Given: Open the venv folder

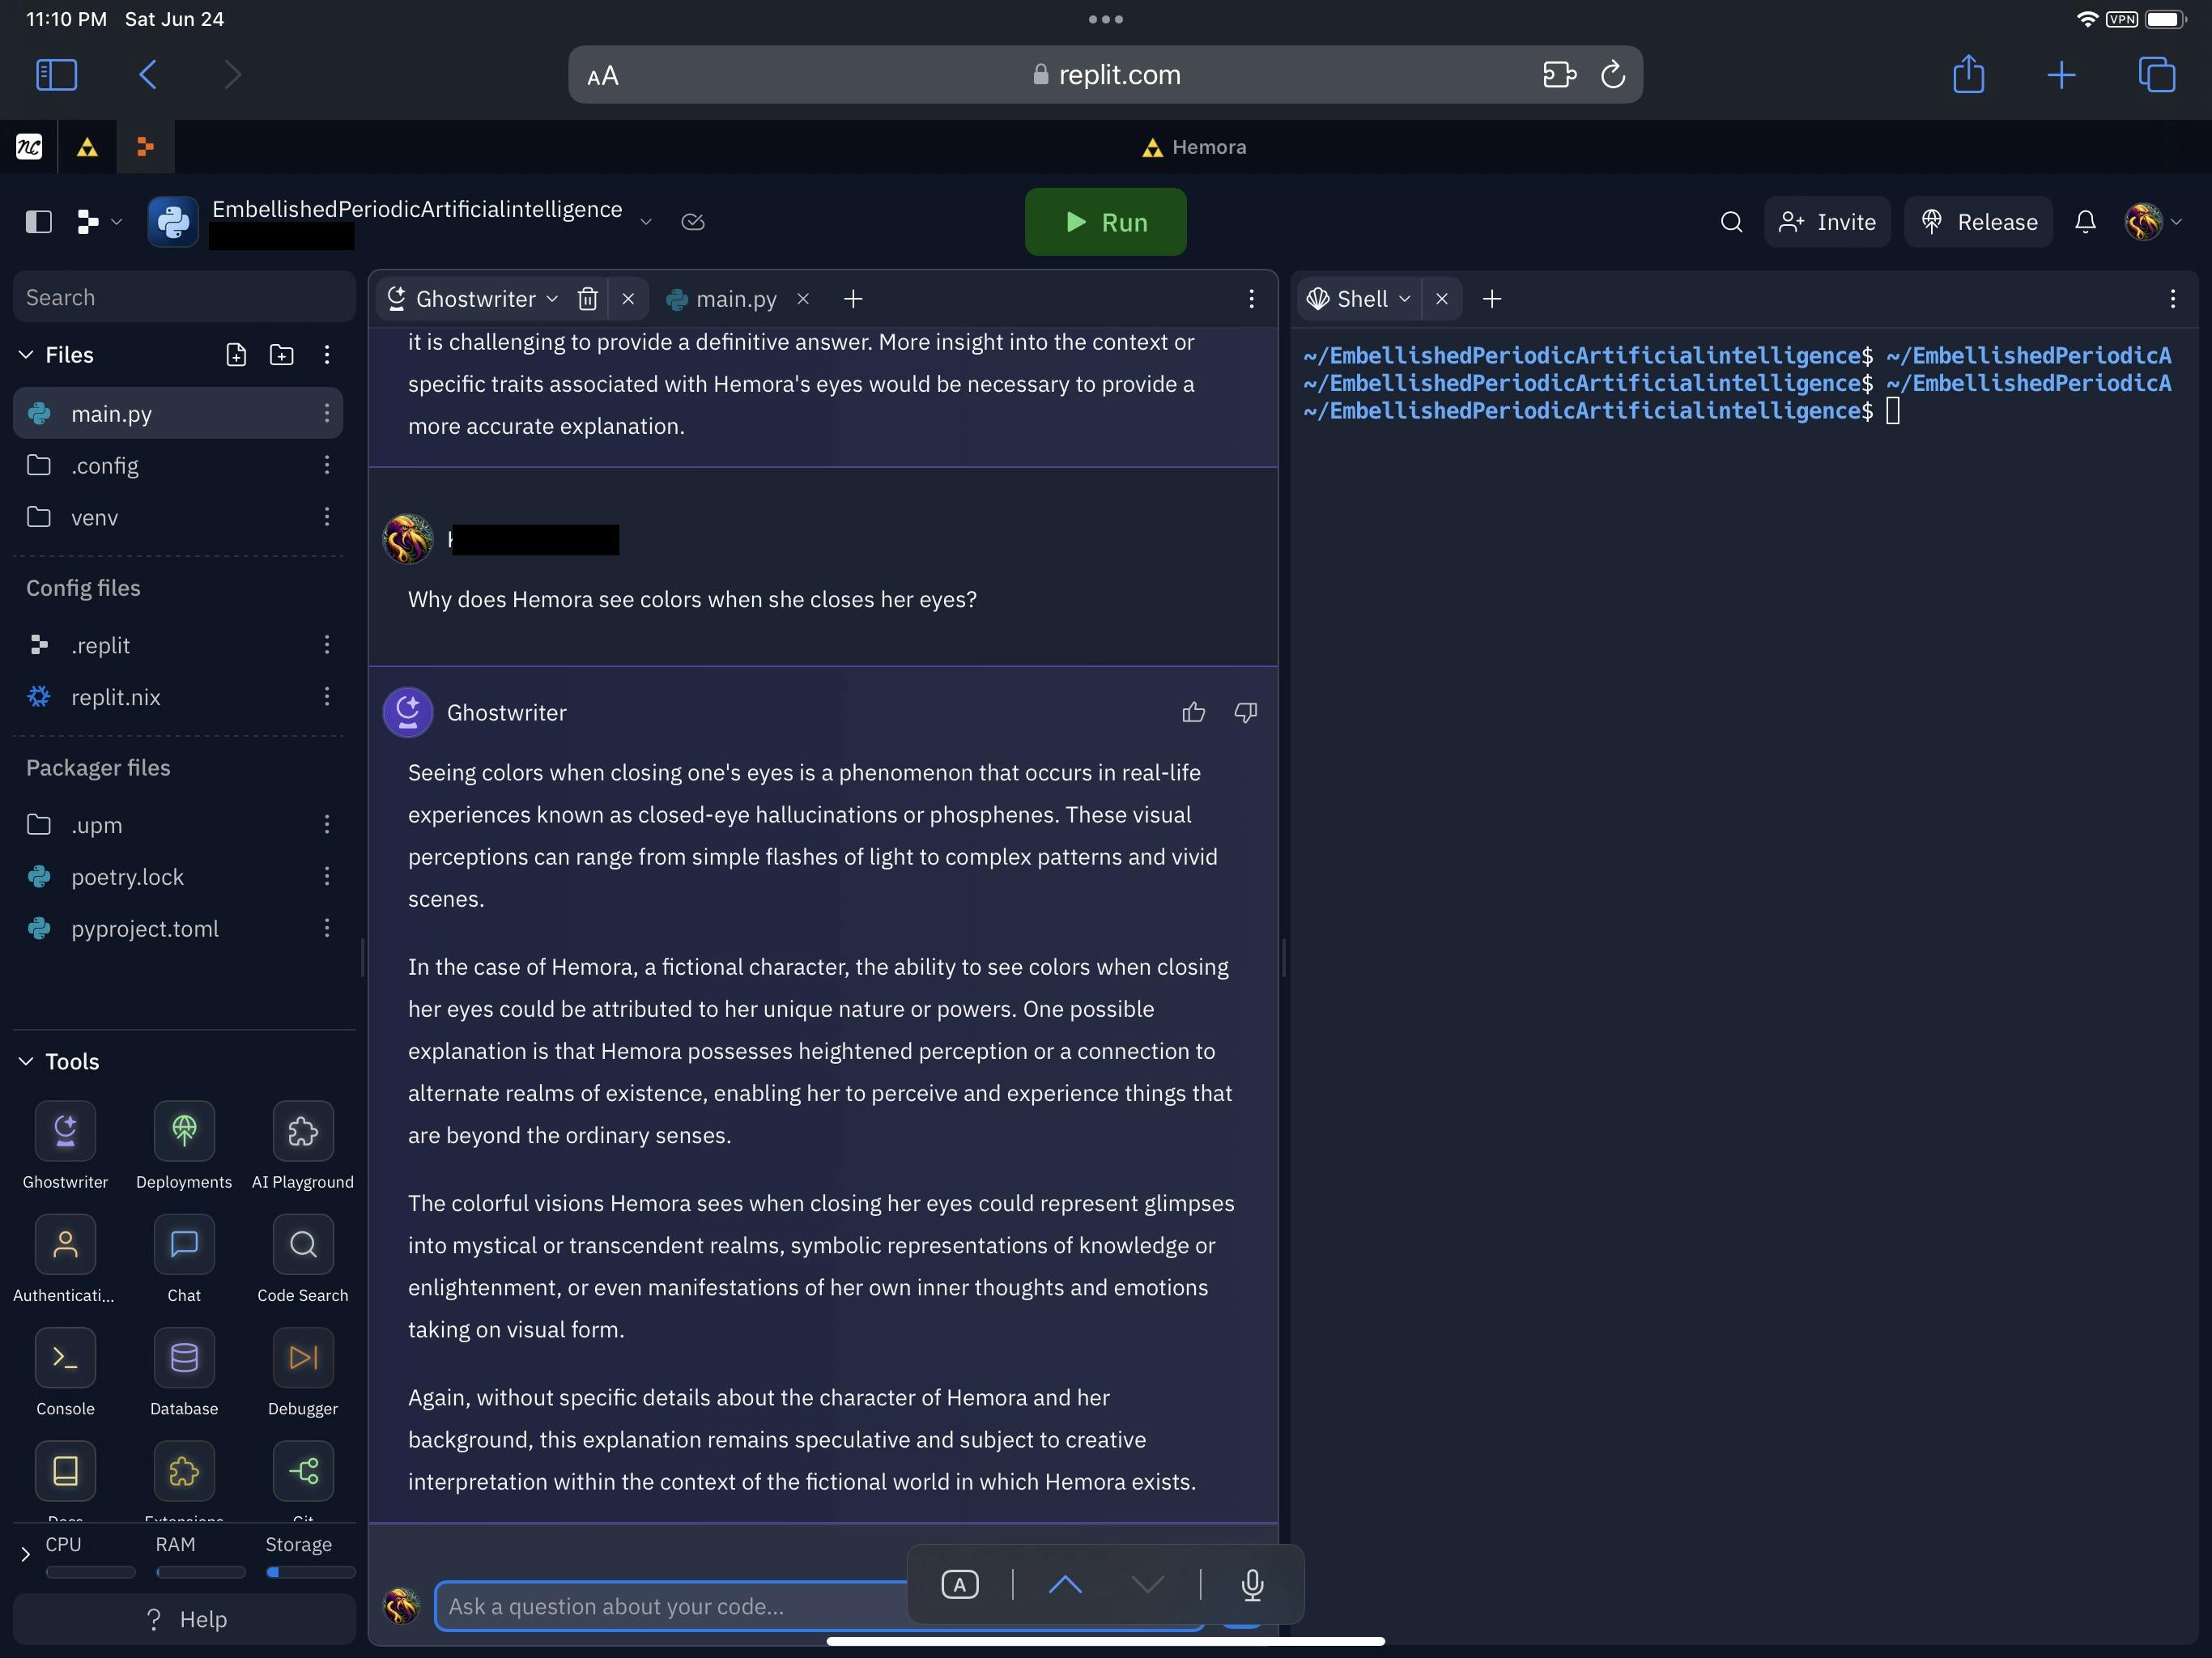Looking at the screenshot, I should [177, 517].
